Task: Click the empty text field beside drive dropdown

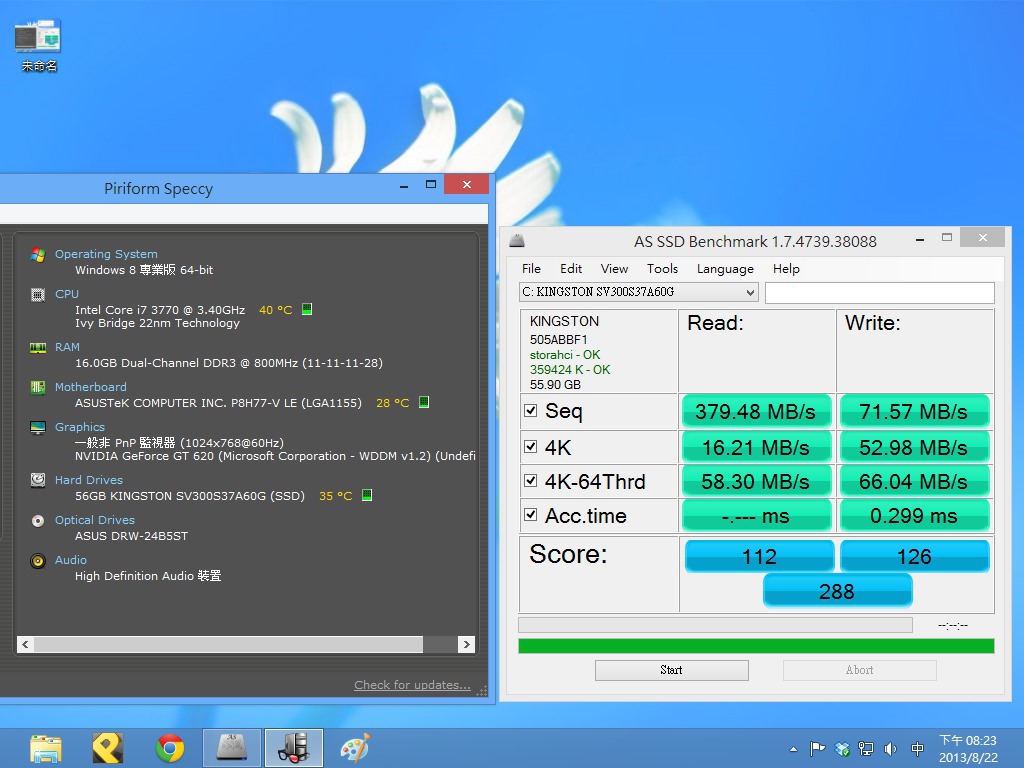Action: [880, 292]
